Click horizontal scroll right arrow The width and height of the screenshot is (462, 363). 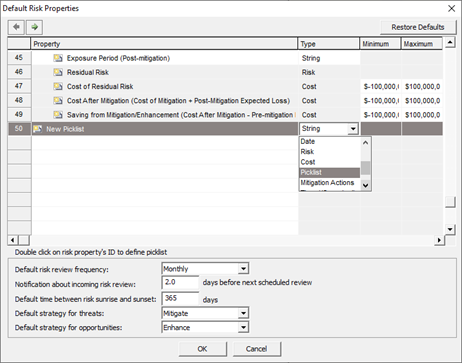[x=439, y=240]
